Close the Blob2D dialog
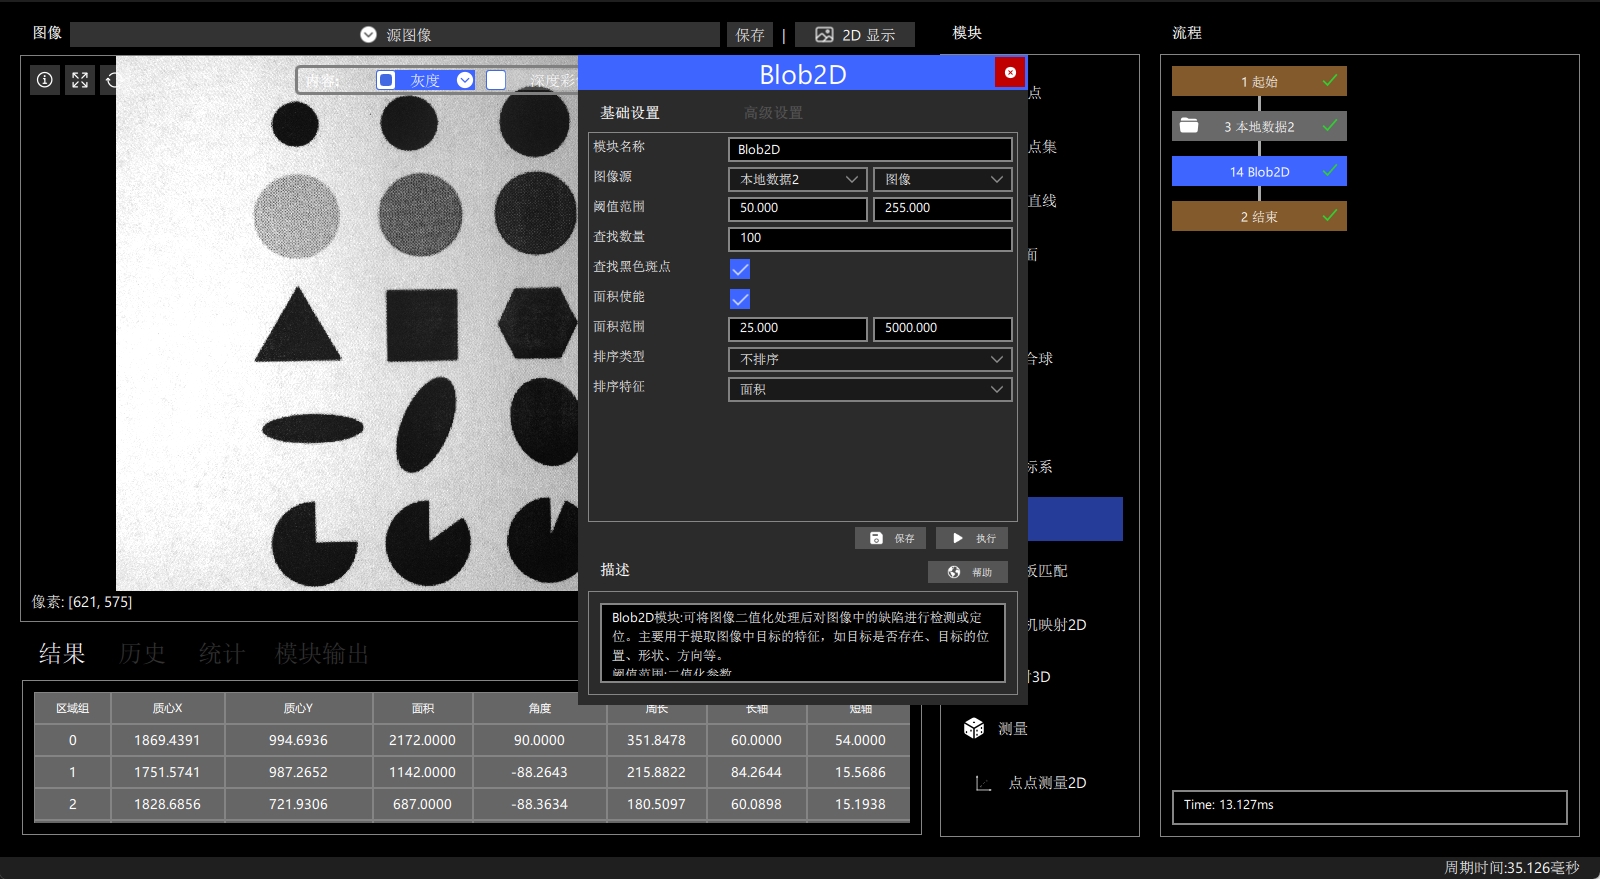The width and height of the screenshot is (1600, 879). point(1010,72)
